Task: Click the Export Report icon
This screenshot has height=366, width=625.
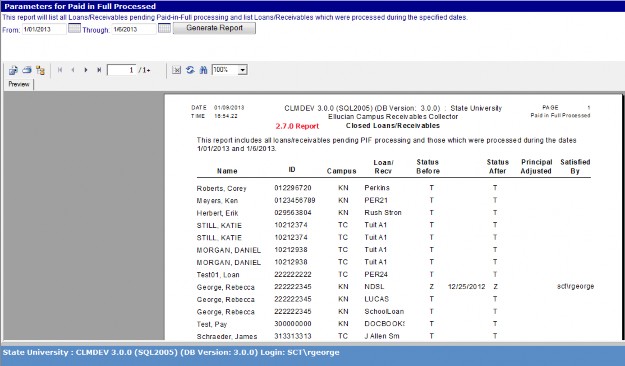Action: [13, 70]
